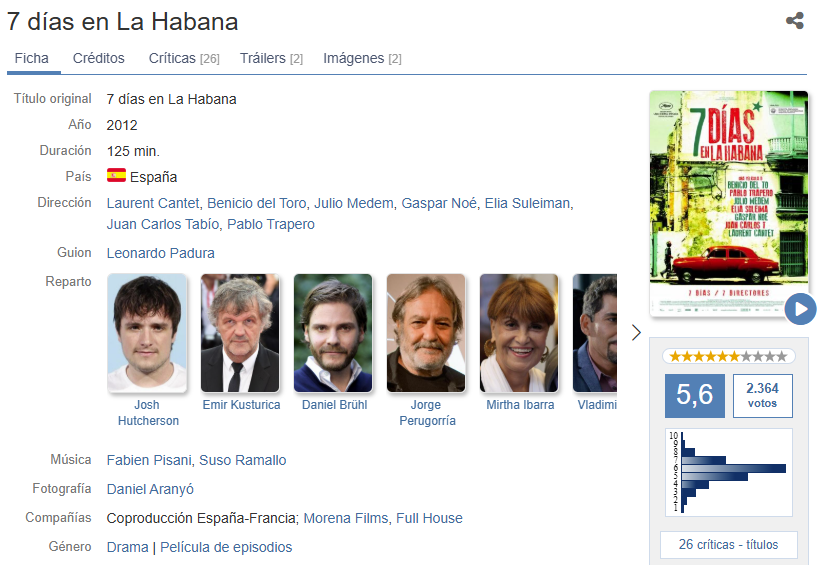Image resolution: width=821 pixels, height=565 pixels.
Task: Switch to the Créditos tab
Action: pyautogui.click(x=98, y=58)
